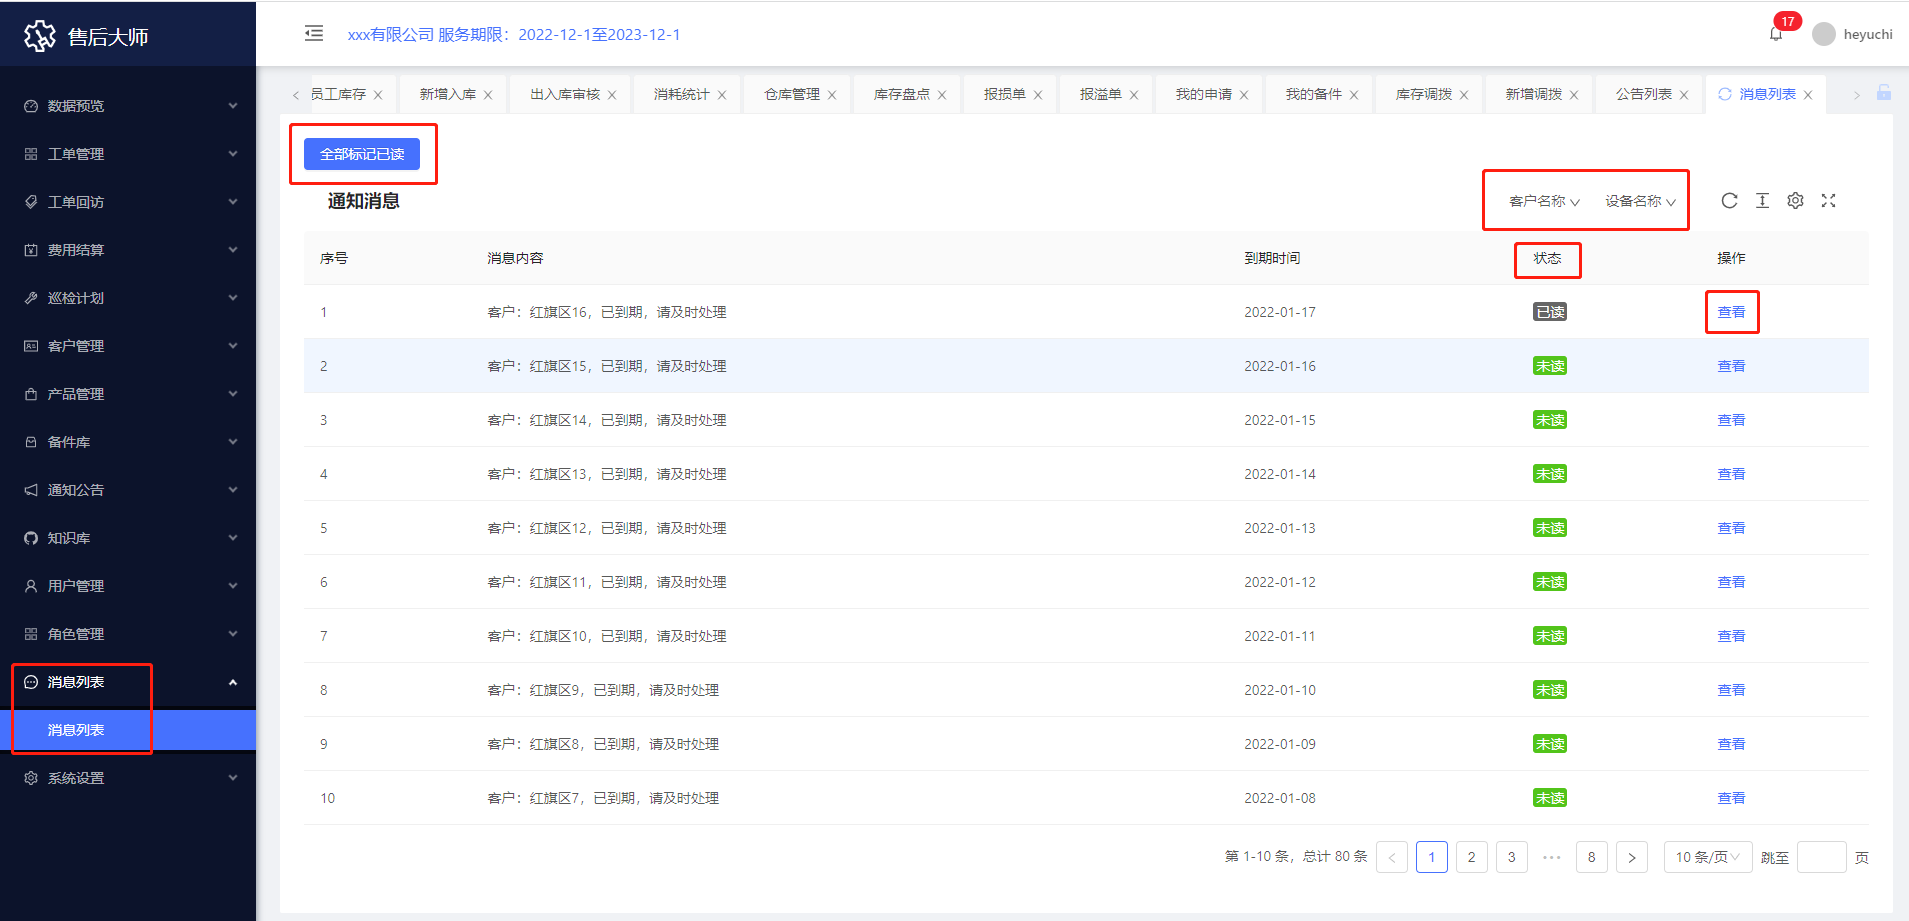Image resolution: width=1909 pixels, height=921 pixels.
Task: View message for 红旗区15 row
Action: [1730, 366]
